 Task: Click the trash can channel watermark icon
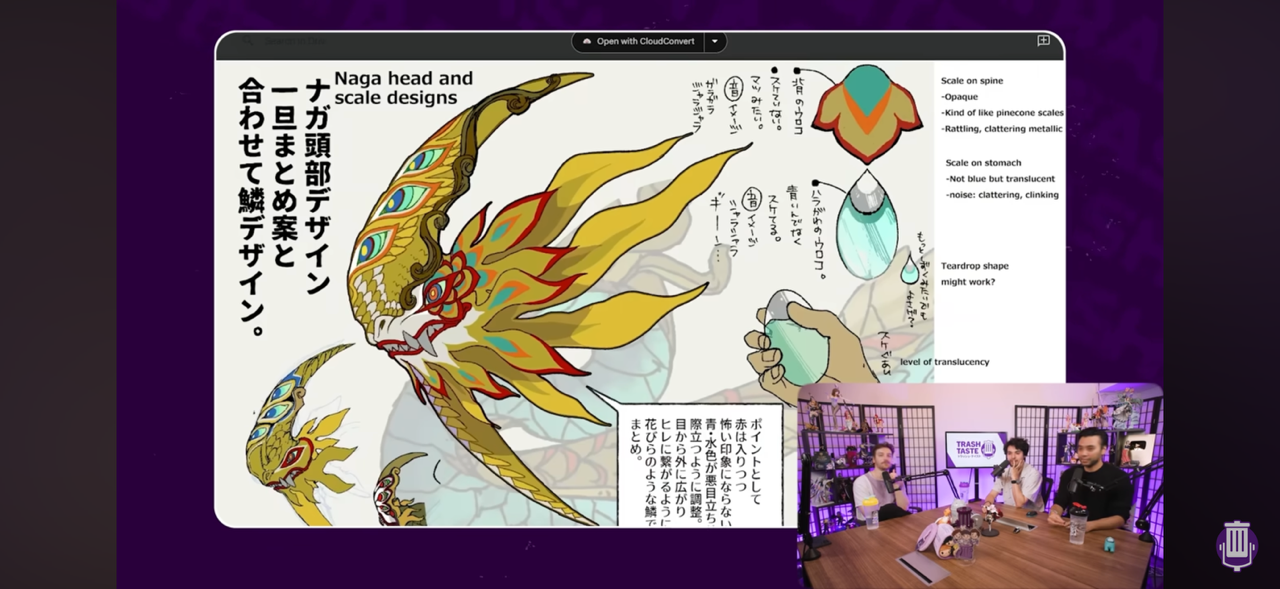point(1236,545)
